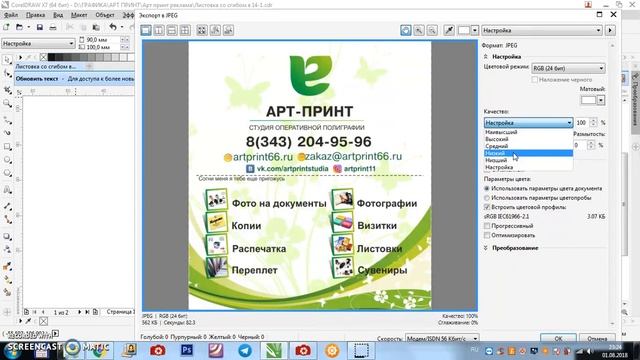Enable the Progressive checkbox
This screenshot has width=640, height=360.
click(x=487, y=226)
